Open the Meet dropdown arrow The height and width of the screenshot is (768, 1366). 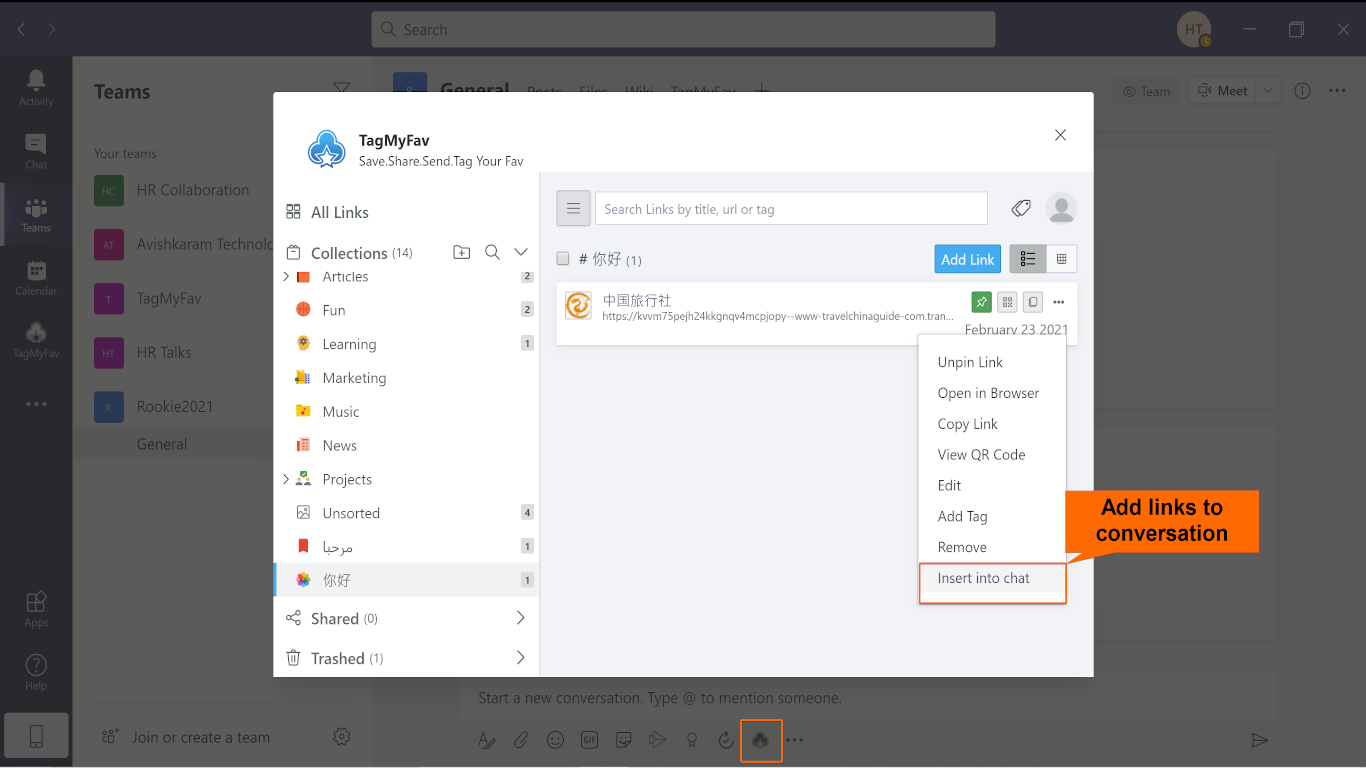(1267, 91)
